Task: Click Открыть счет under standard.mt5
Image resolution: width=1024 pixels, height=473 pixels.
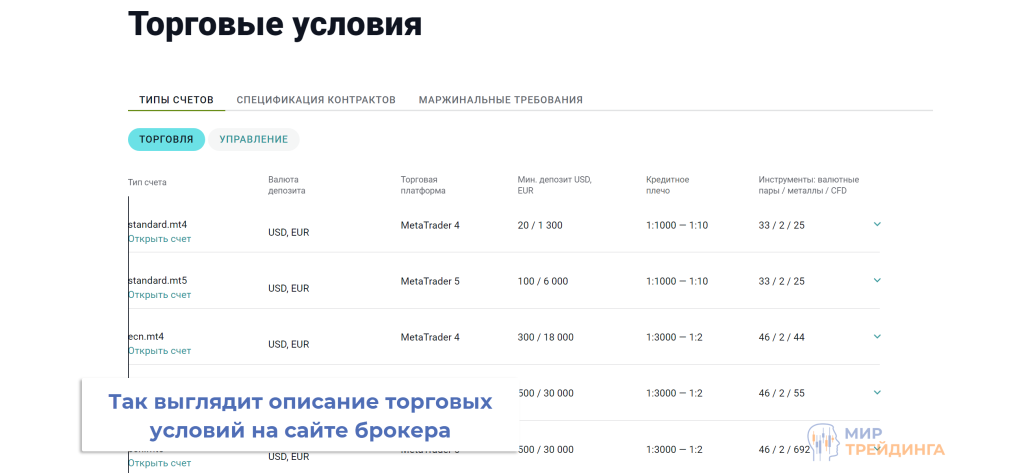Action: tap(159, 295)
